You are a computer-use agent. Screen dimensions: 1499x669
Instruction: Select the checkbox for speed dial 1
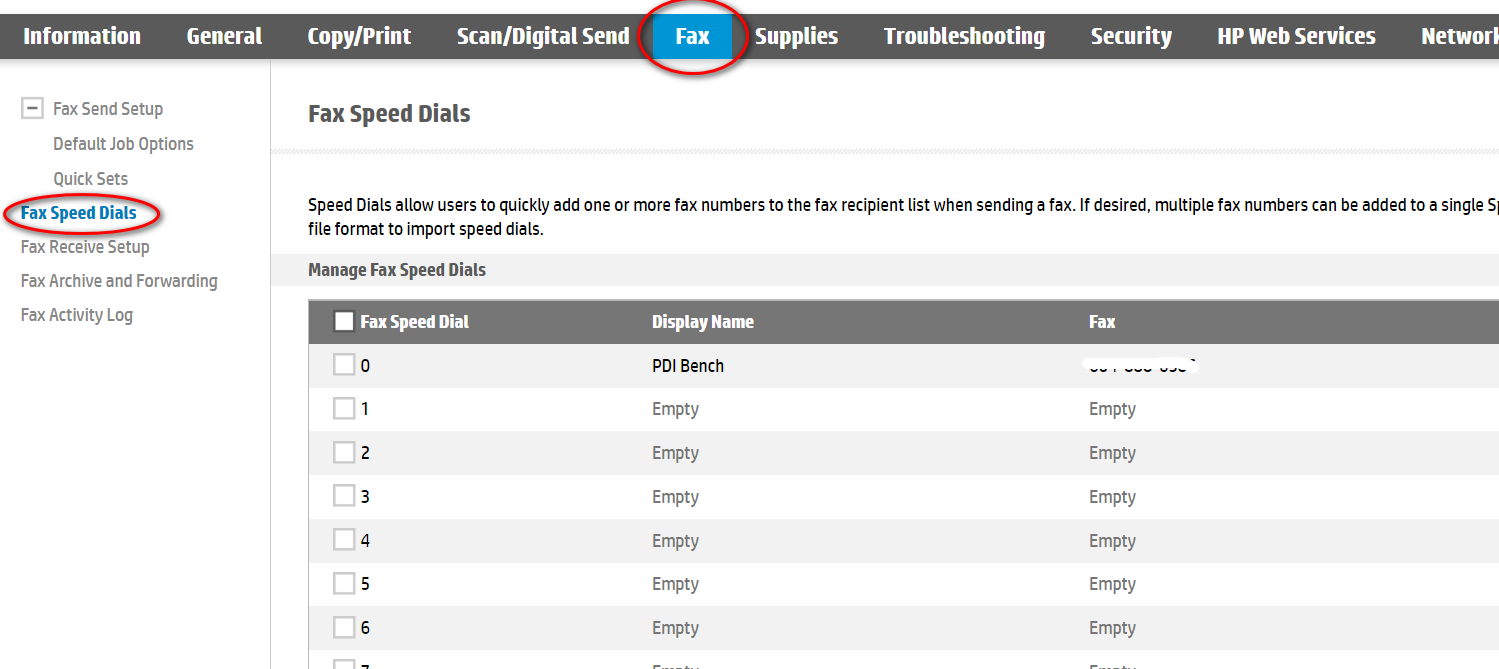(x=344, y=409)
